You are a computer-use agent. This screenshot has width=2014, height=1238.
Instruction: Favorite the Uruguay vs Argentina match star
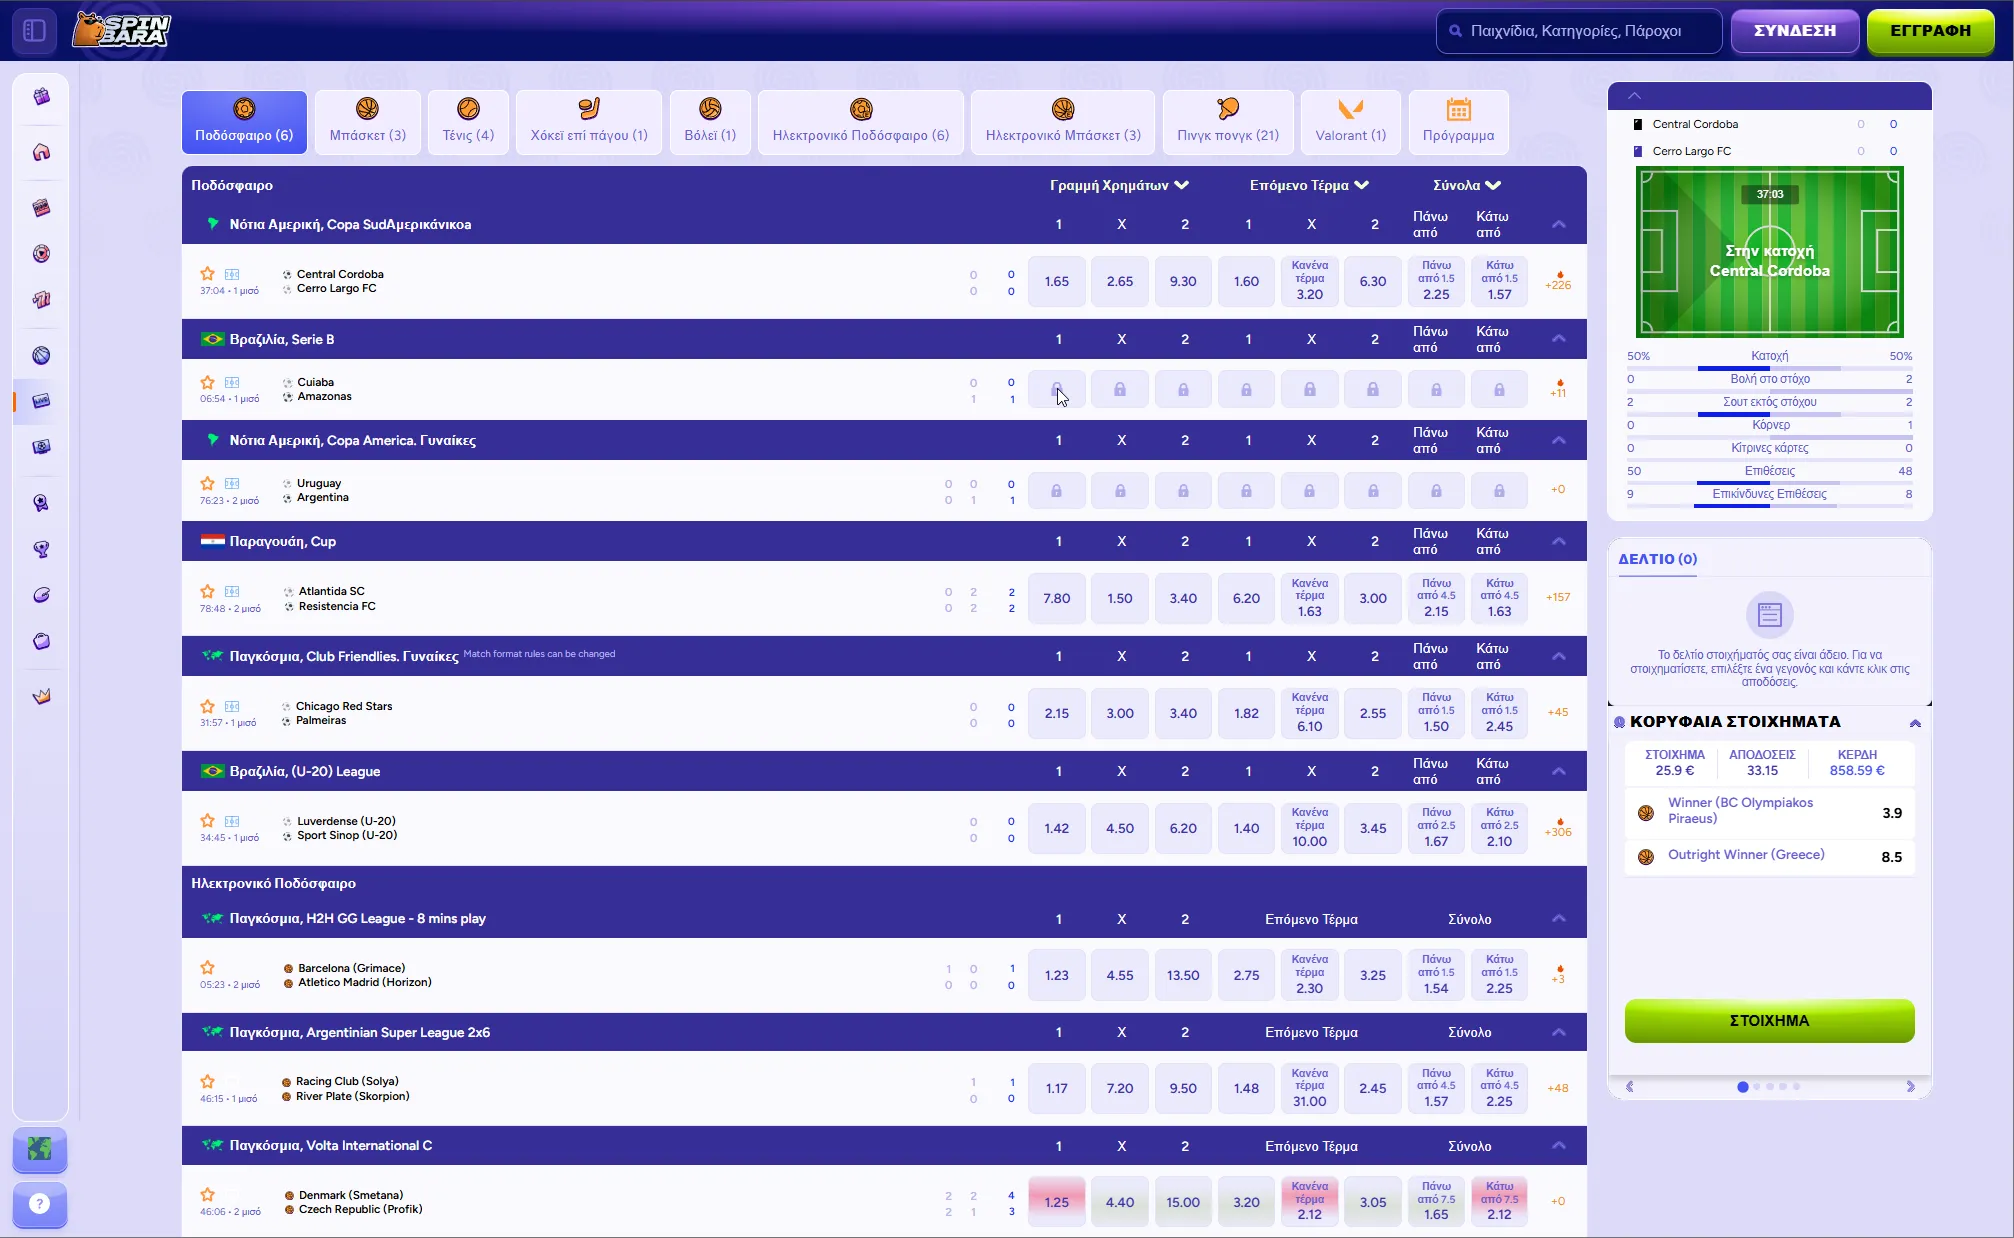pyautogui.click(x=207, y=483)
